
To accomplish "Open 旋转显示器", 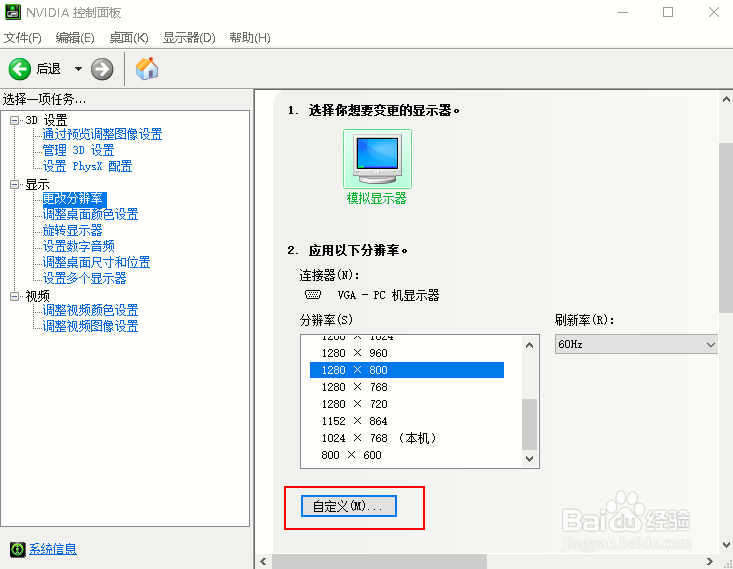I will (x=72, y=230).
